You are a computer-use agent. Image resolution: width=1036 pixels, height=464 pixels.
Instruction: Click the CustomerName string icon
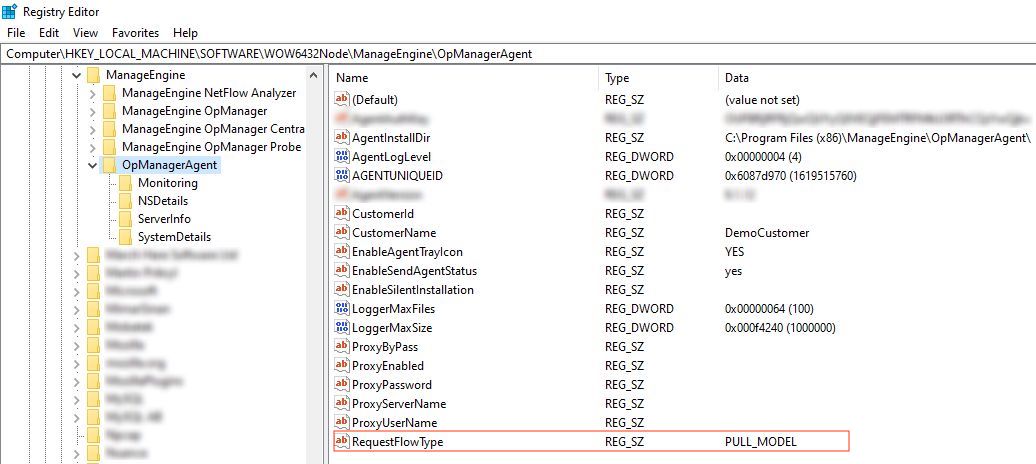(342, 233)
